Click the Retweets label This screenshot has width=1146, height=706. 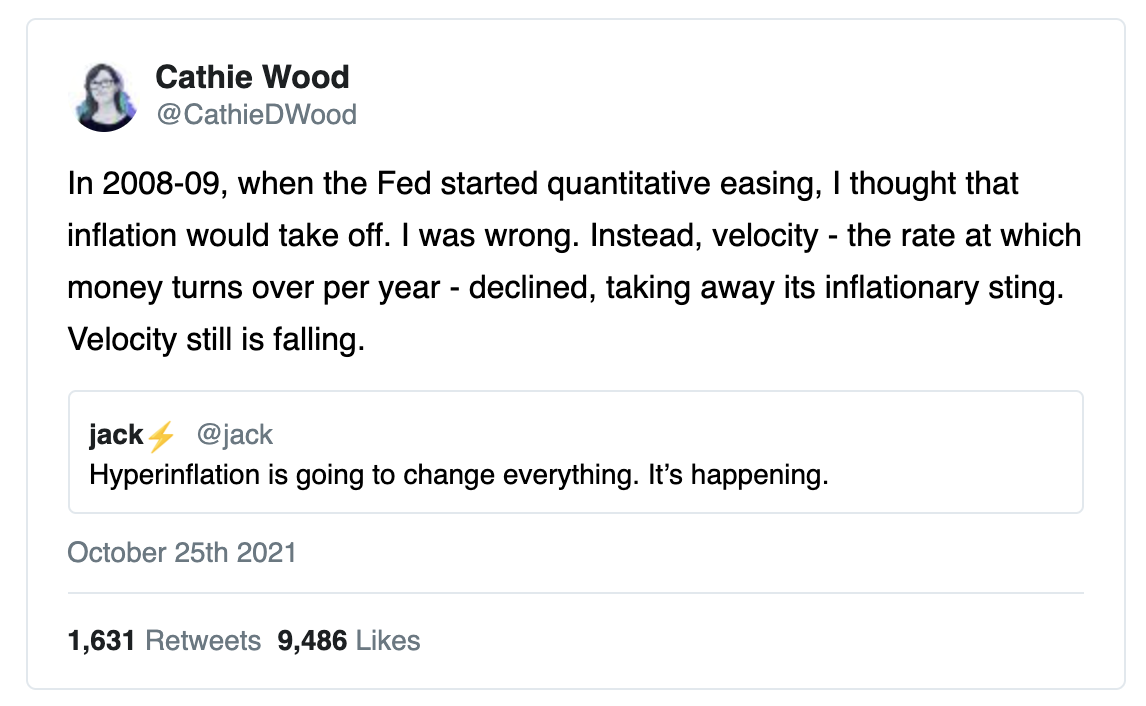[x=203, y=641]
